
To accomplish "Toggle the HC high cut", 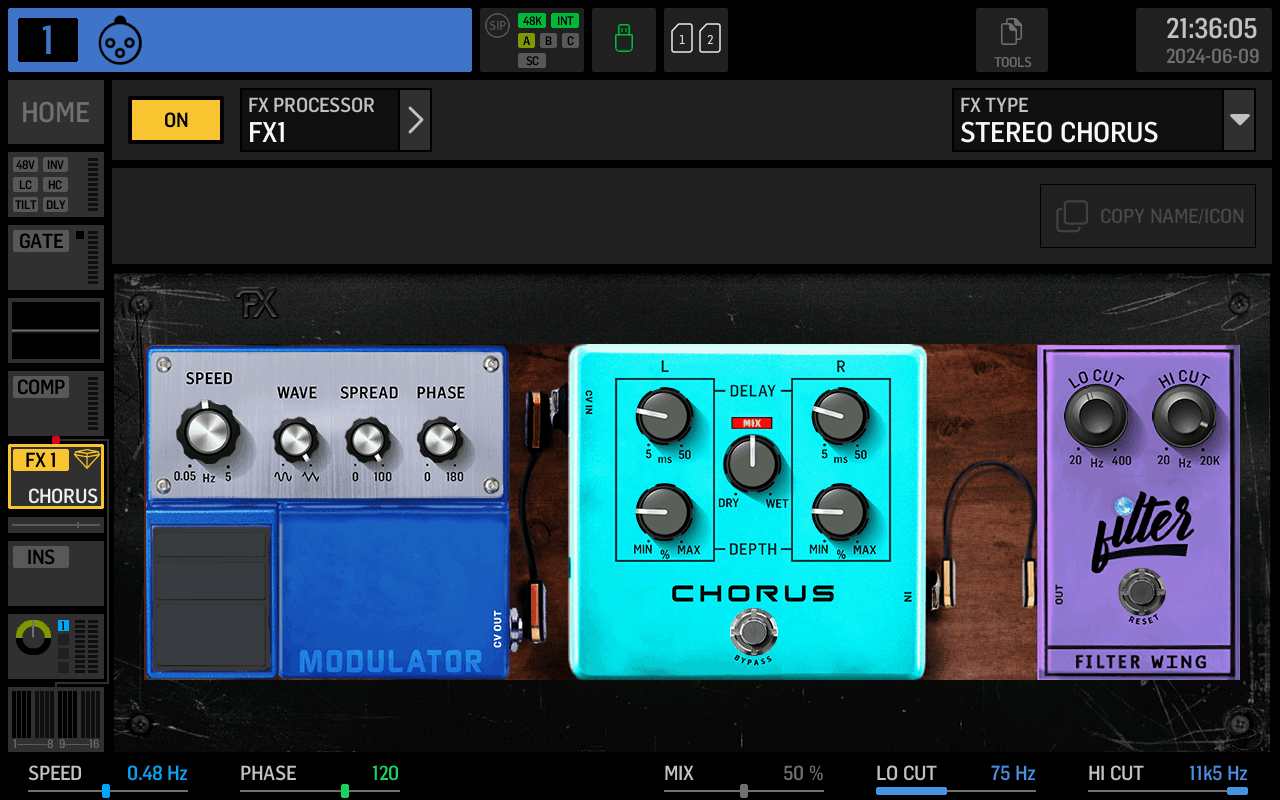I will [55, 185].
